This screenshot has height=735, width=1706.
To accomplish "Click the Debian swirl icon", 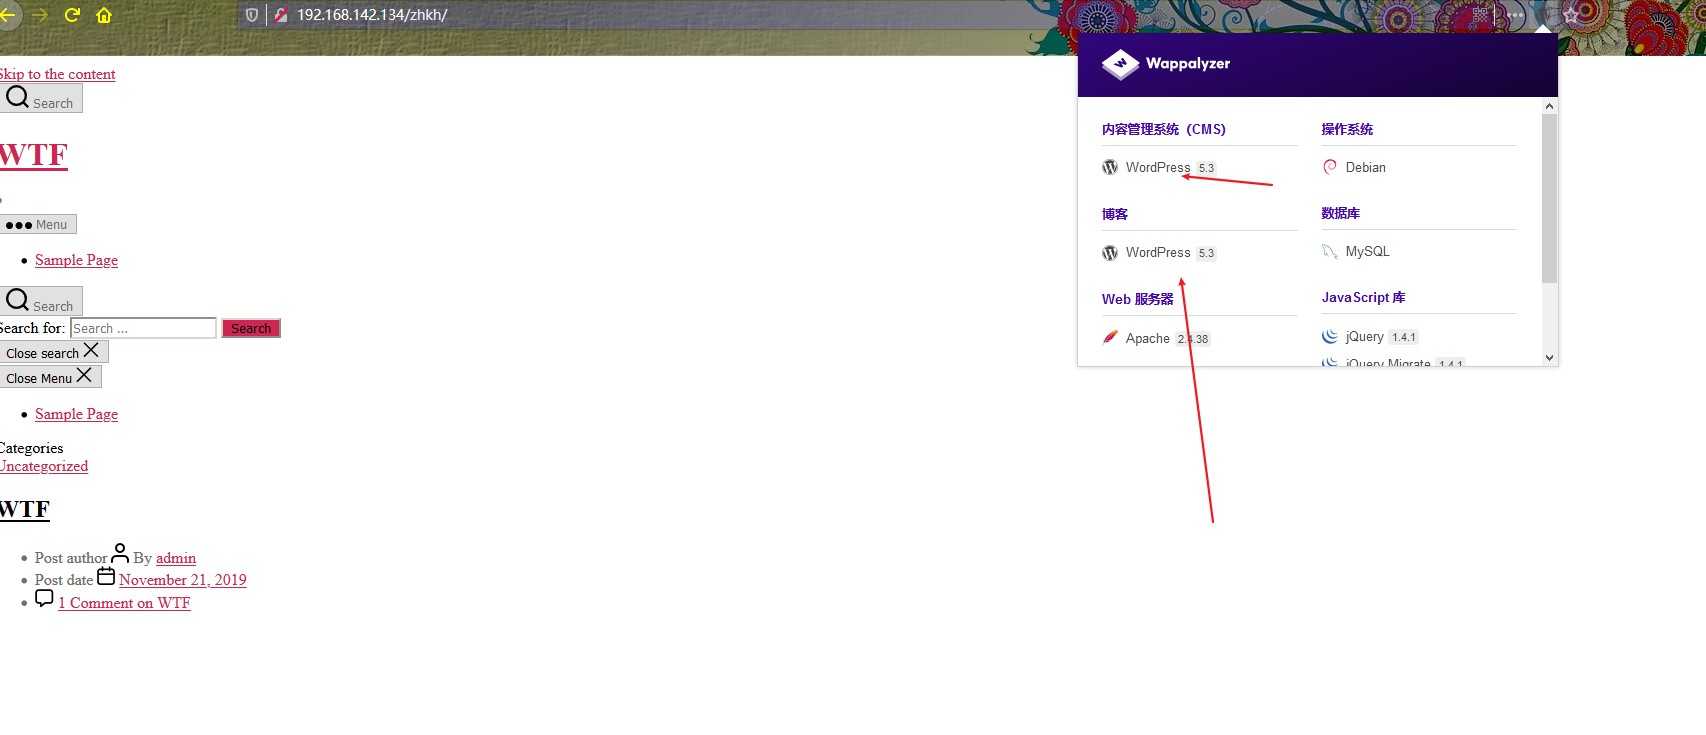I will point(1330,167).
